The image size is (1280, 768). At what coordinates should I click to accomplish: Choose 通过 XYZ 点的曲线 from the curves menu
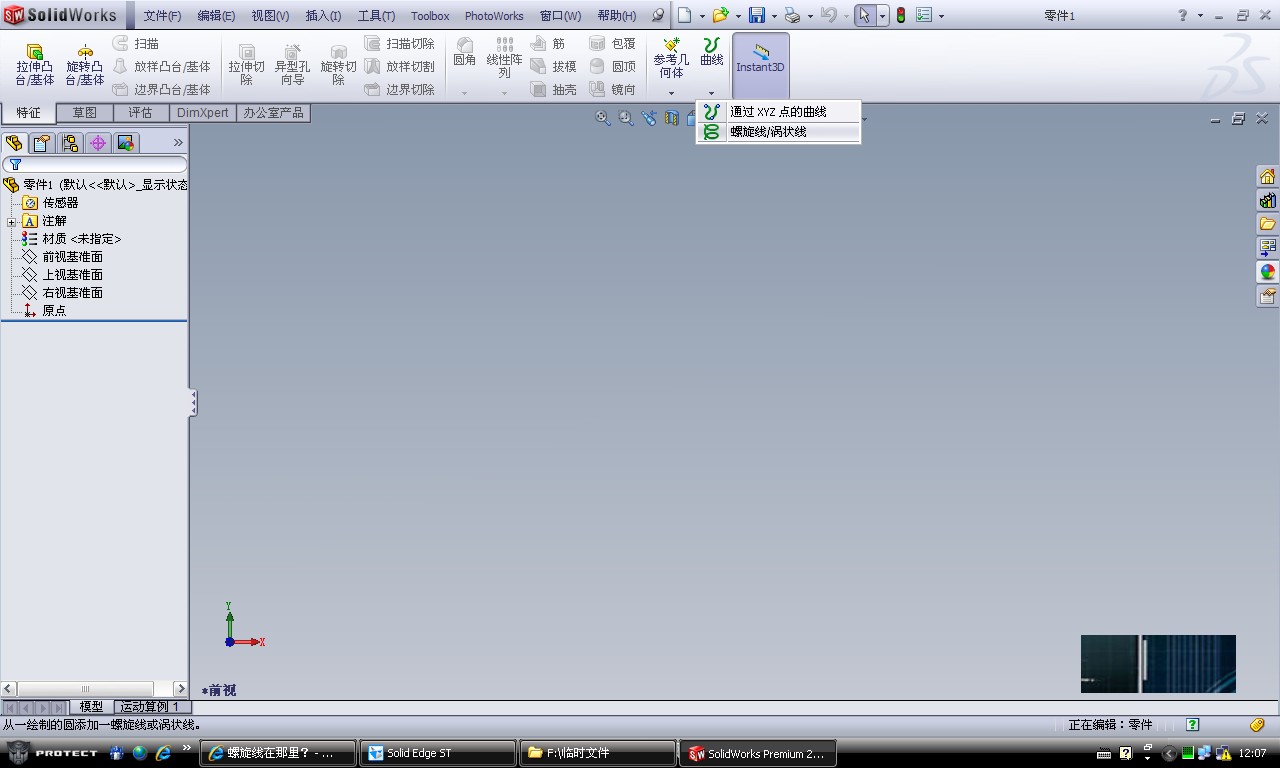(778, 112)
